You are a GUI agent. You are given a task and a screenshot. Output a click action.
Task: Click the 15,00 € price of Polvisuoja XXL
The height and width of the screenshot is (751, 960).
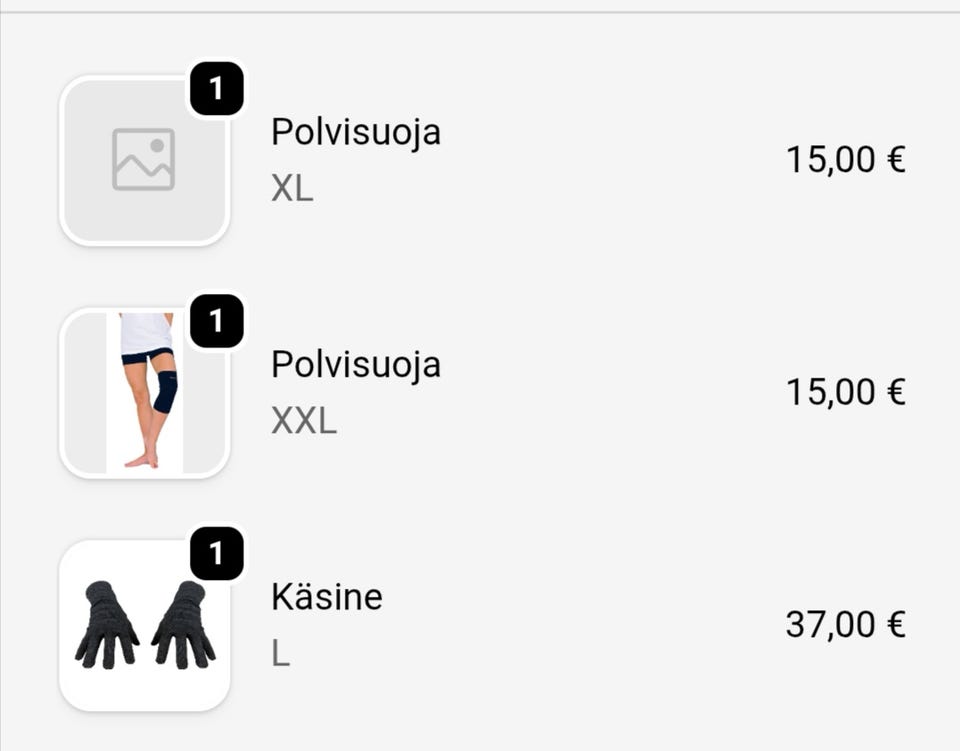coord(845,391)
